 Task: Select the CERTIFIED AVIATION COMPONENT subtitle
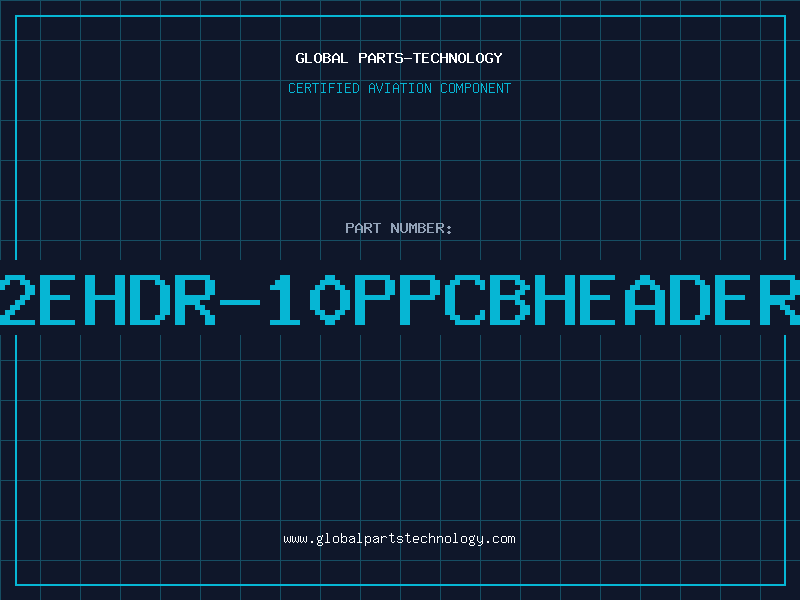(x=399, y=88)
